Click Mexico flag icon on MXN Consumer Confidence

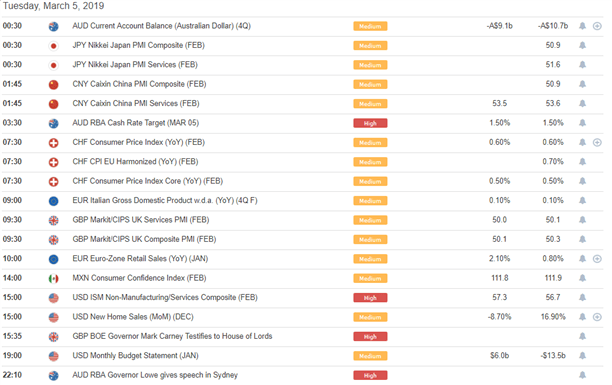point(53,278)
